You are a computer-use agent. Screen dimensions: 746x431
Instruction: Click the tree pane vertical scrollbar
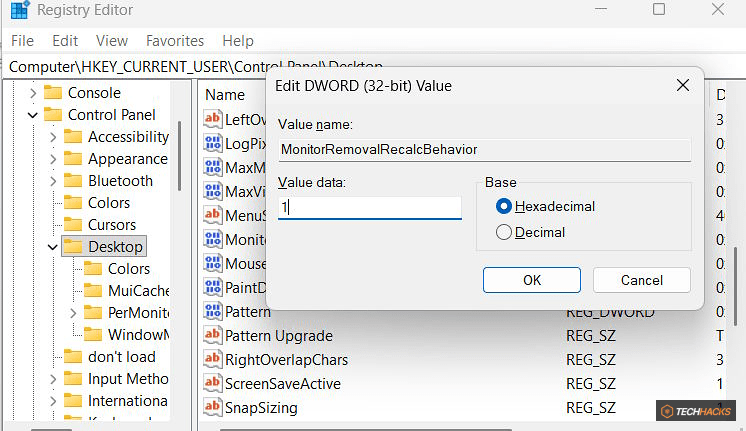click(x=179, y=156)
